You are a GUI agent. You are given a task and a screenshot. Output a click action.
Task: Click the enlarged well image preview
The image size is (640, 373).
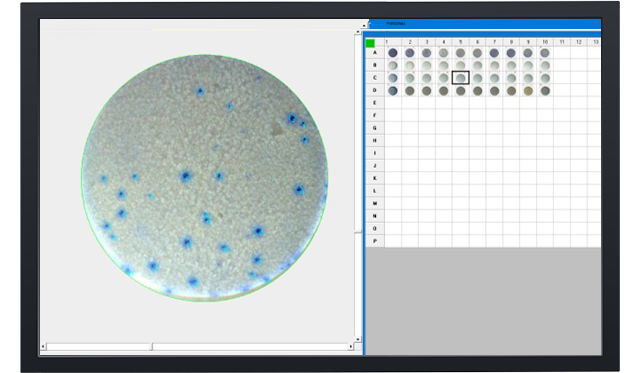click(204, 178)
